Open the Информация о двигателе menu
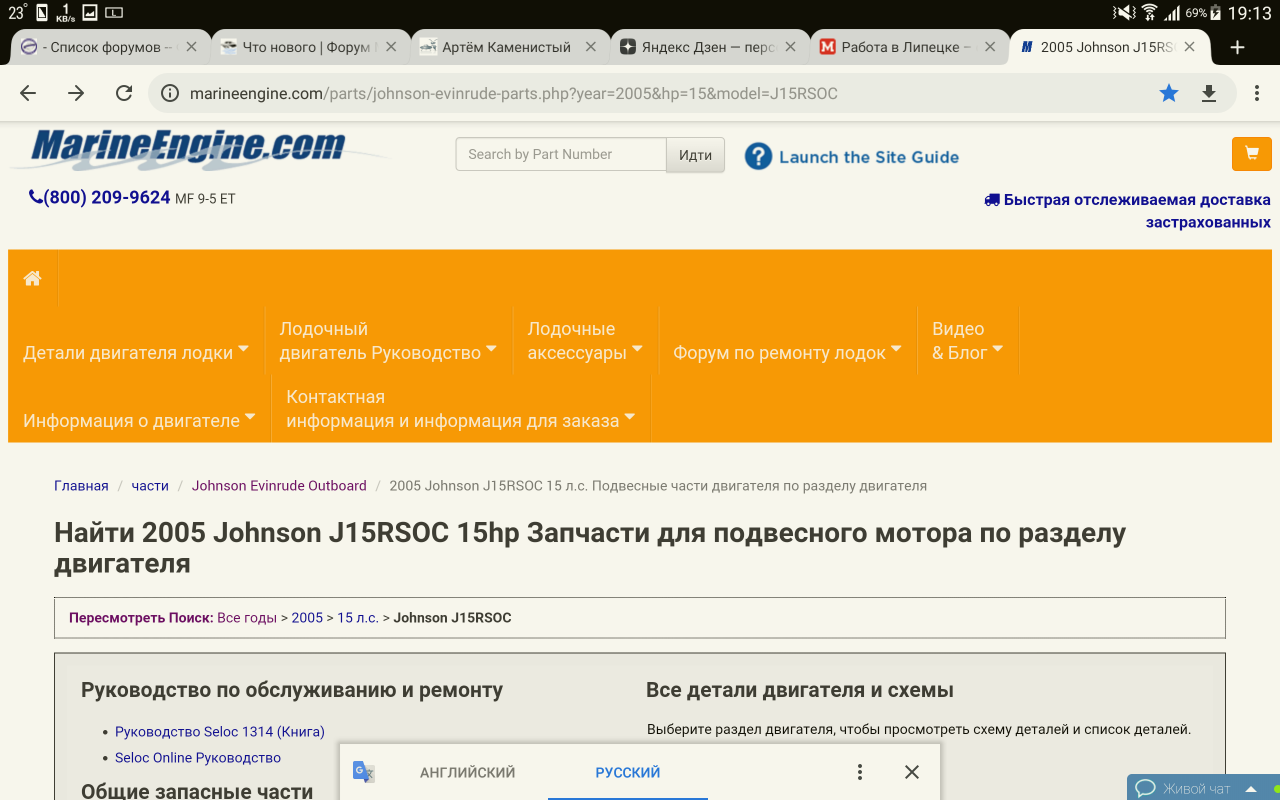The height and width of the screenshot is (800, 1280). (x=139, y=420)
